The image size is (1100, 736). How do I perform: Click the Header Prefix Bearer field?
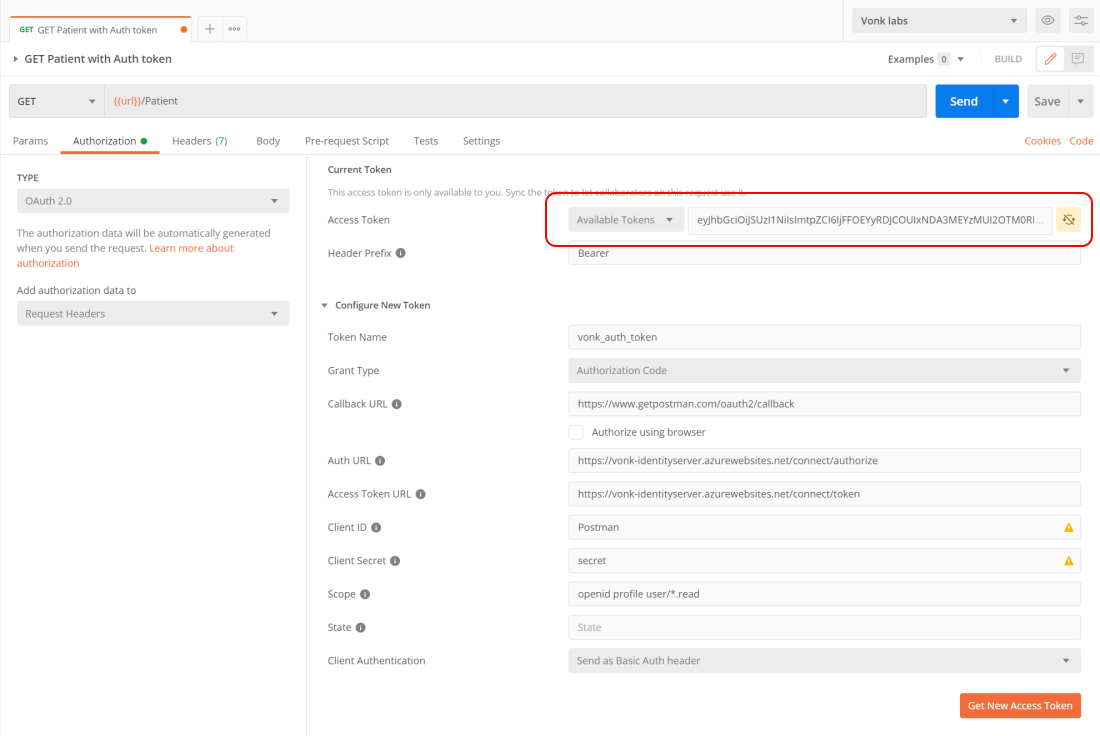(824, 253)
